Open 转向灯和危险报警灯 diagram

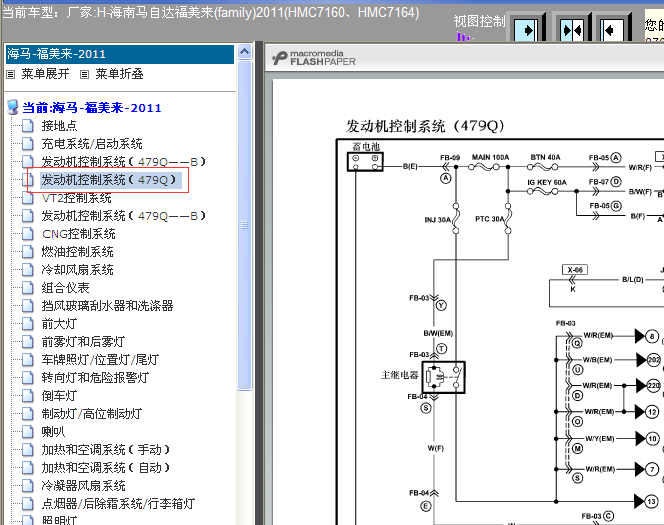[95, 378]
